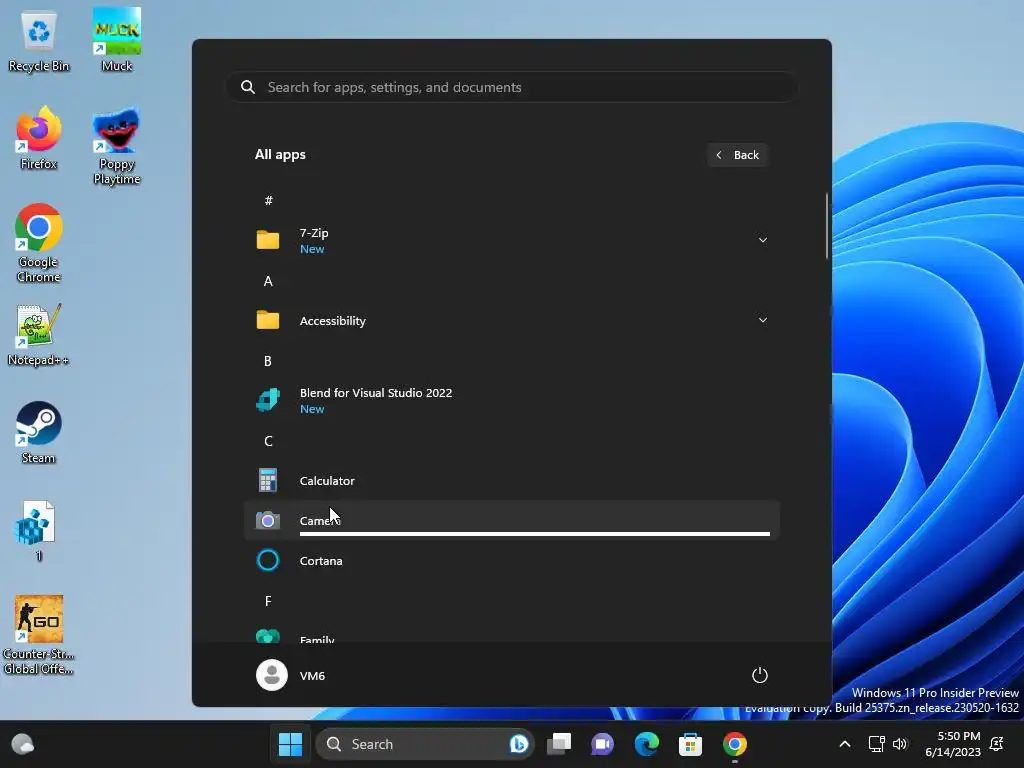Open the Camera app
Image resolution: width=1024 pixels, height=768 pixels.
click(x=511, y=520)
